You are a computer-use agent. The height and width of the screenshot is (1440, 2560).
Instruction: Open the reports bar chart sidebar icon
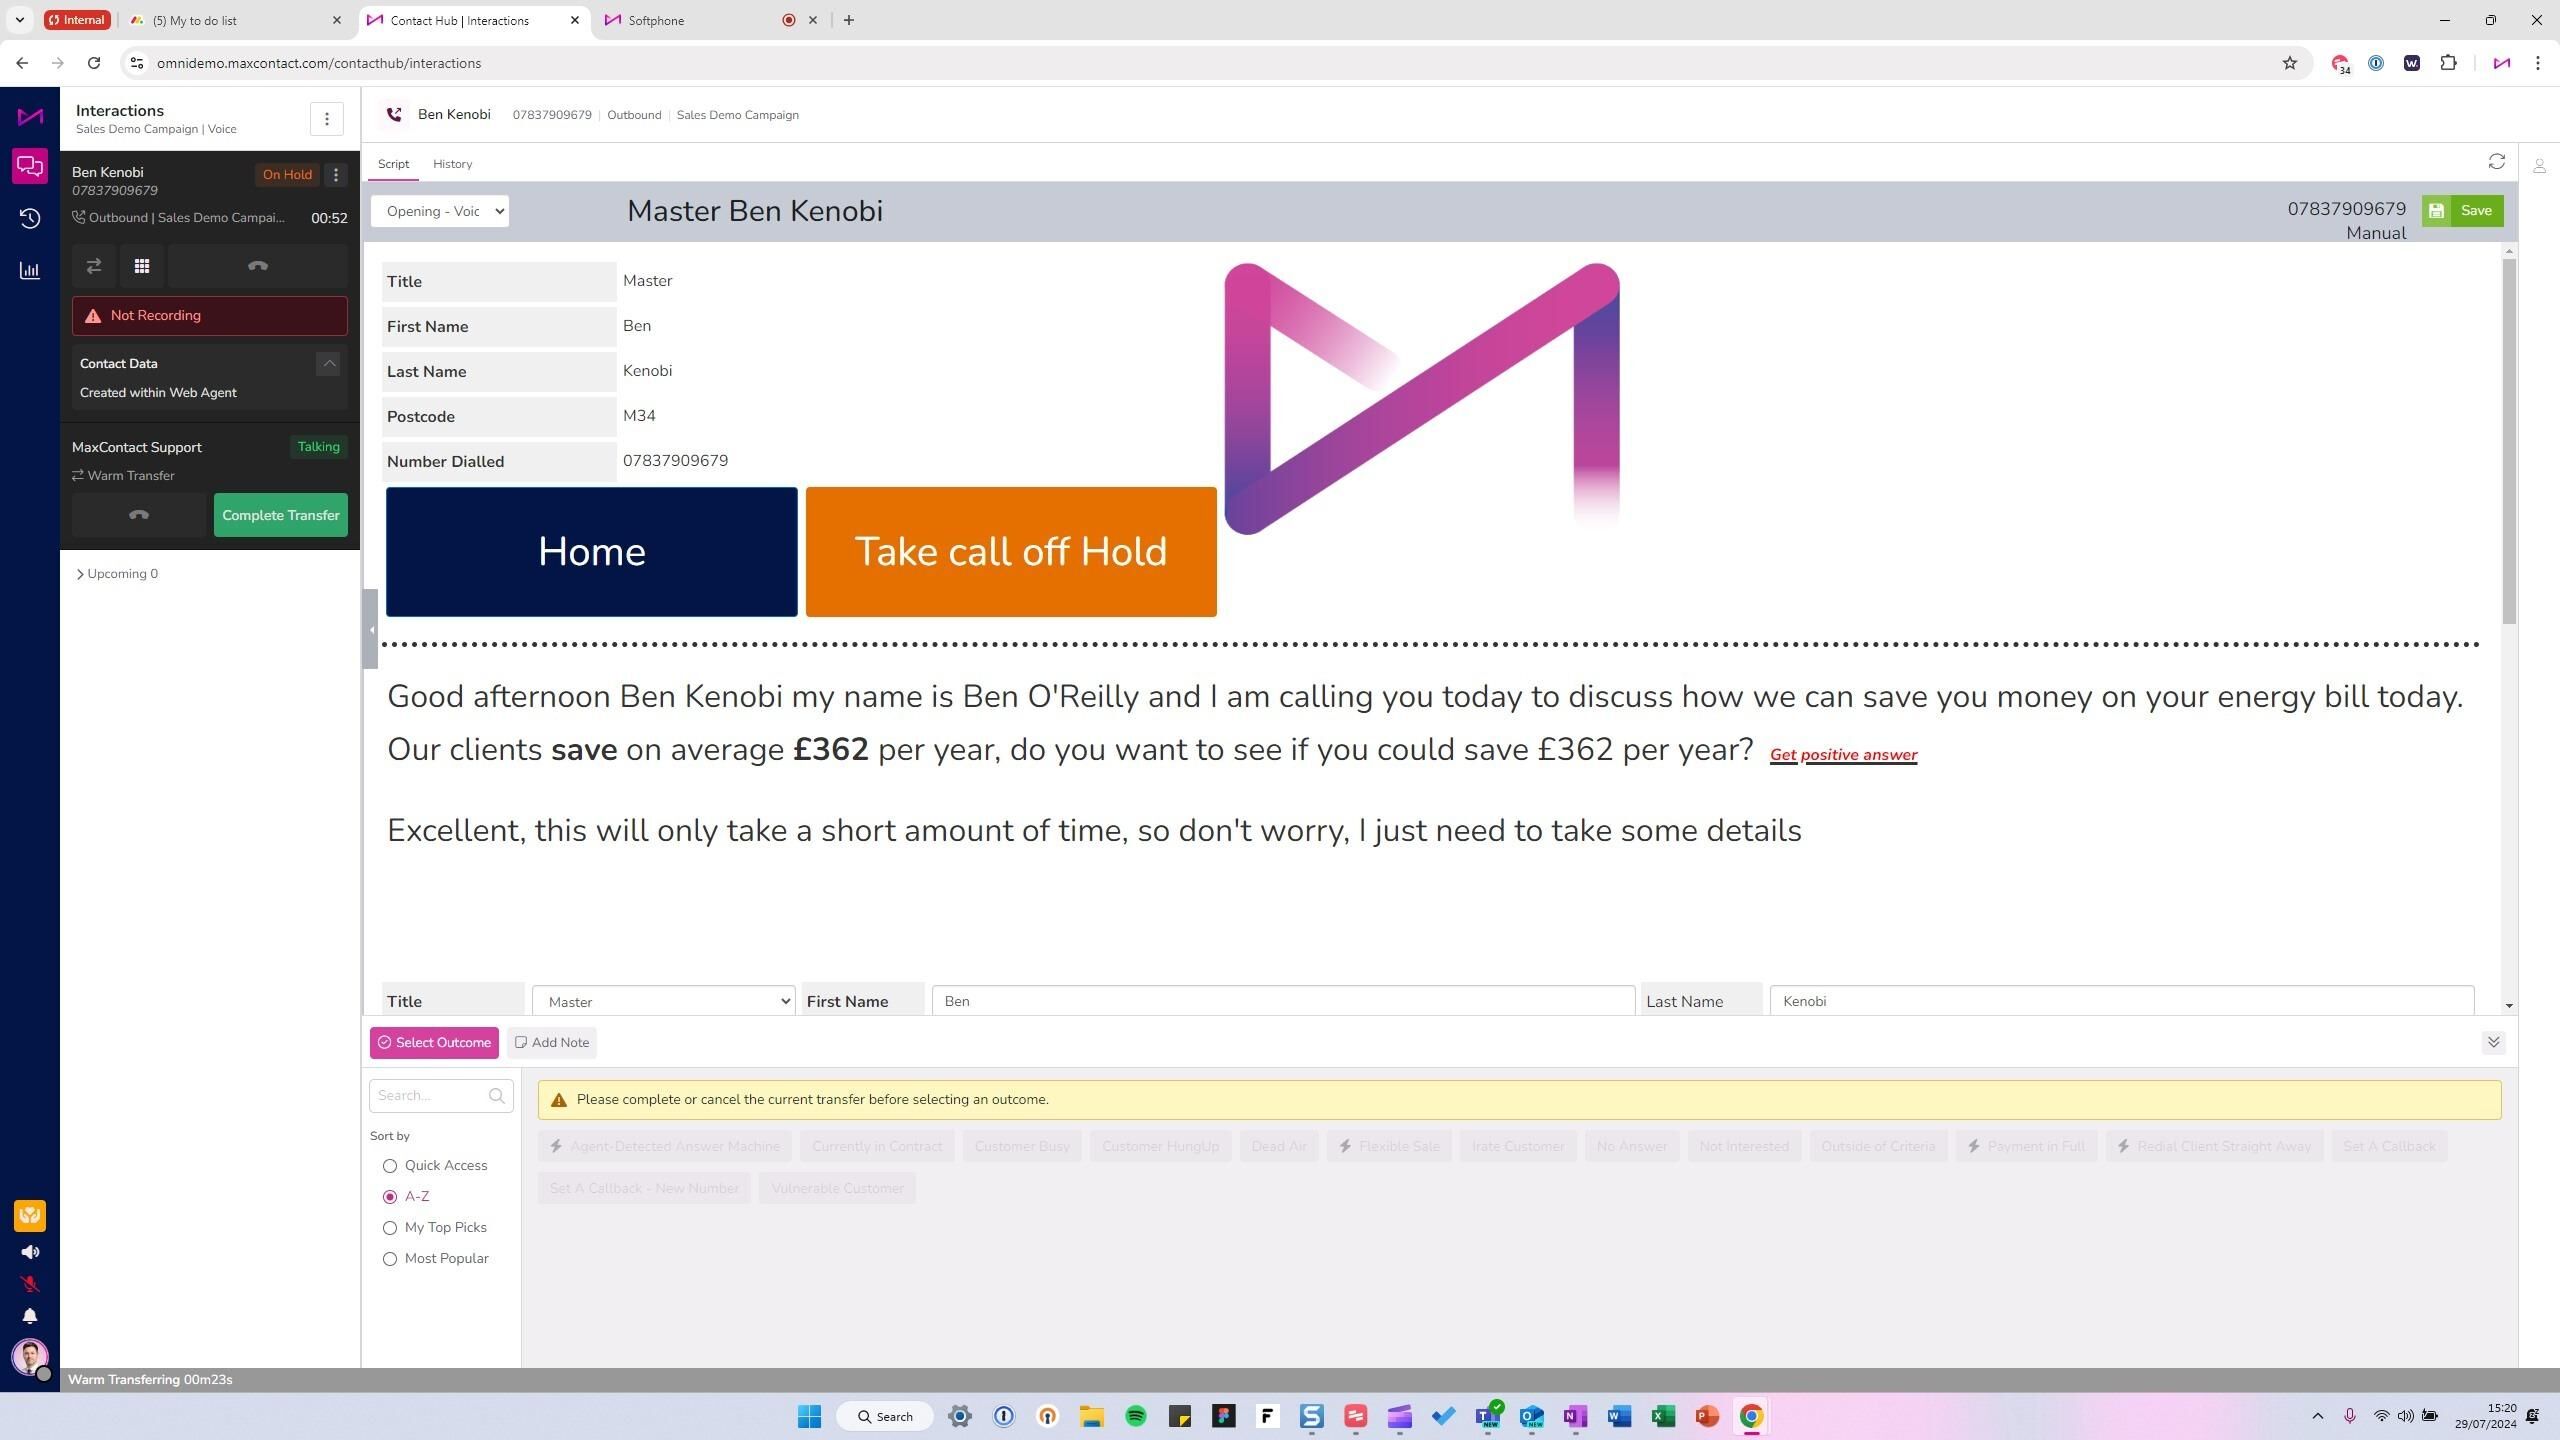pyautogui.click(x=30, y=270)
